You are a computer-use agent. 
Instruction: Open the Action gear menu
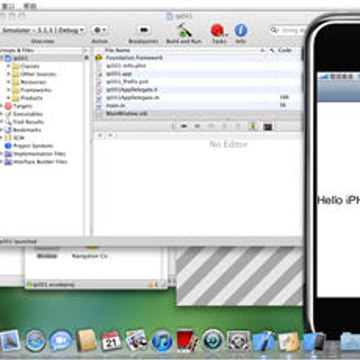pyautogui.click(x=100, y=30)
